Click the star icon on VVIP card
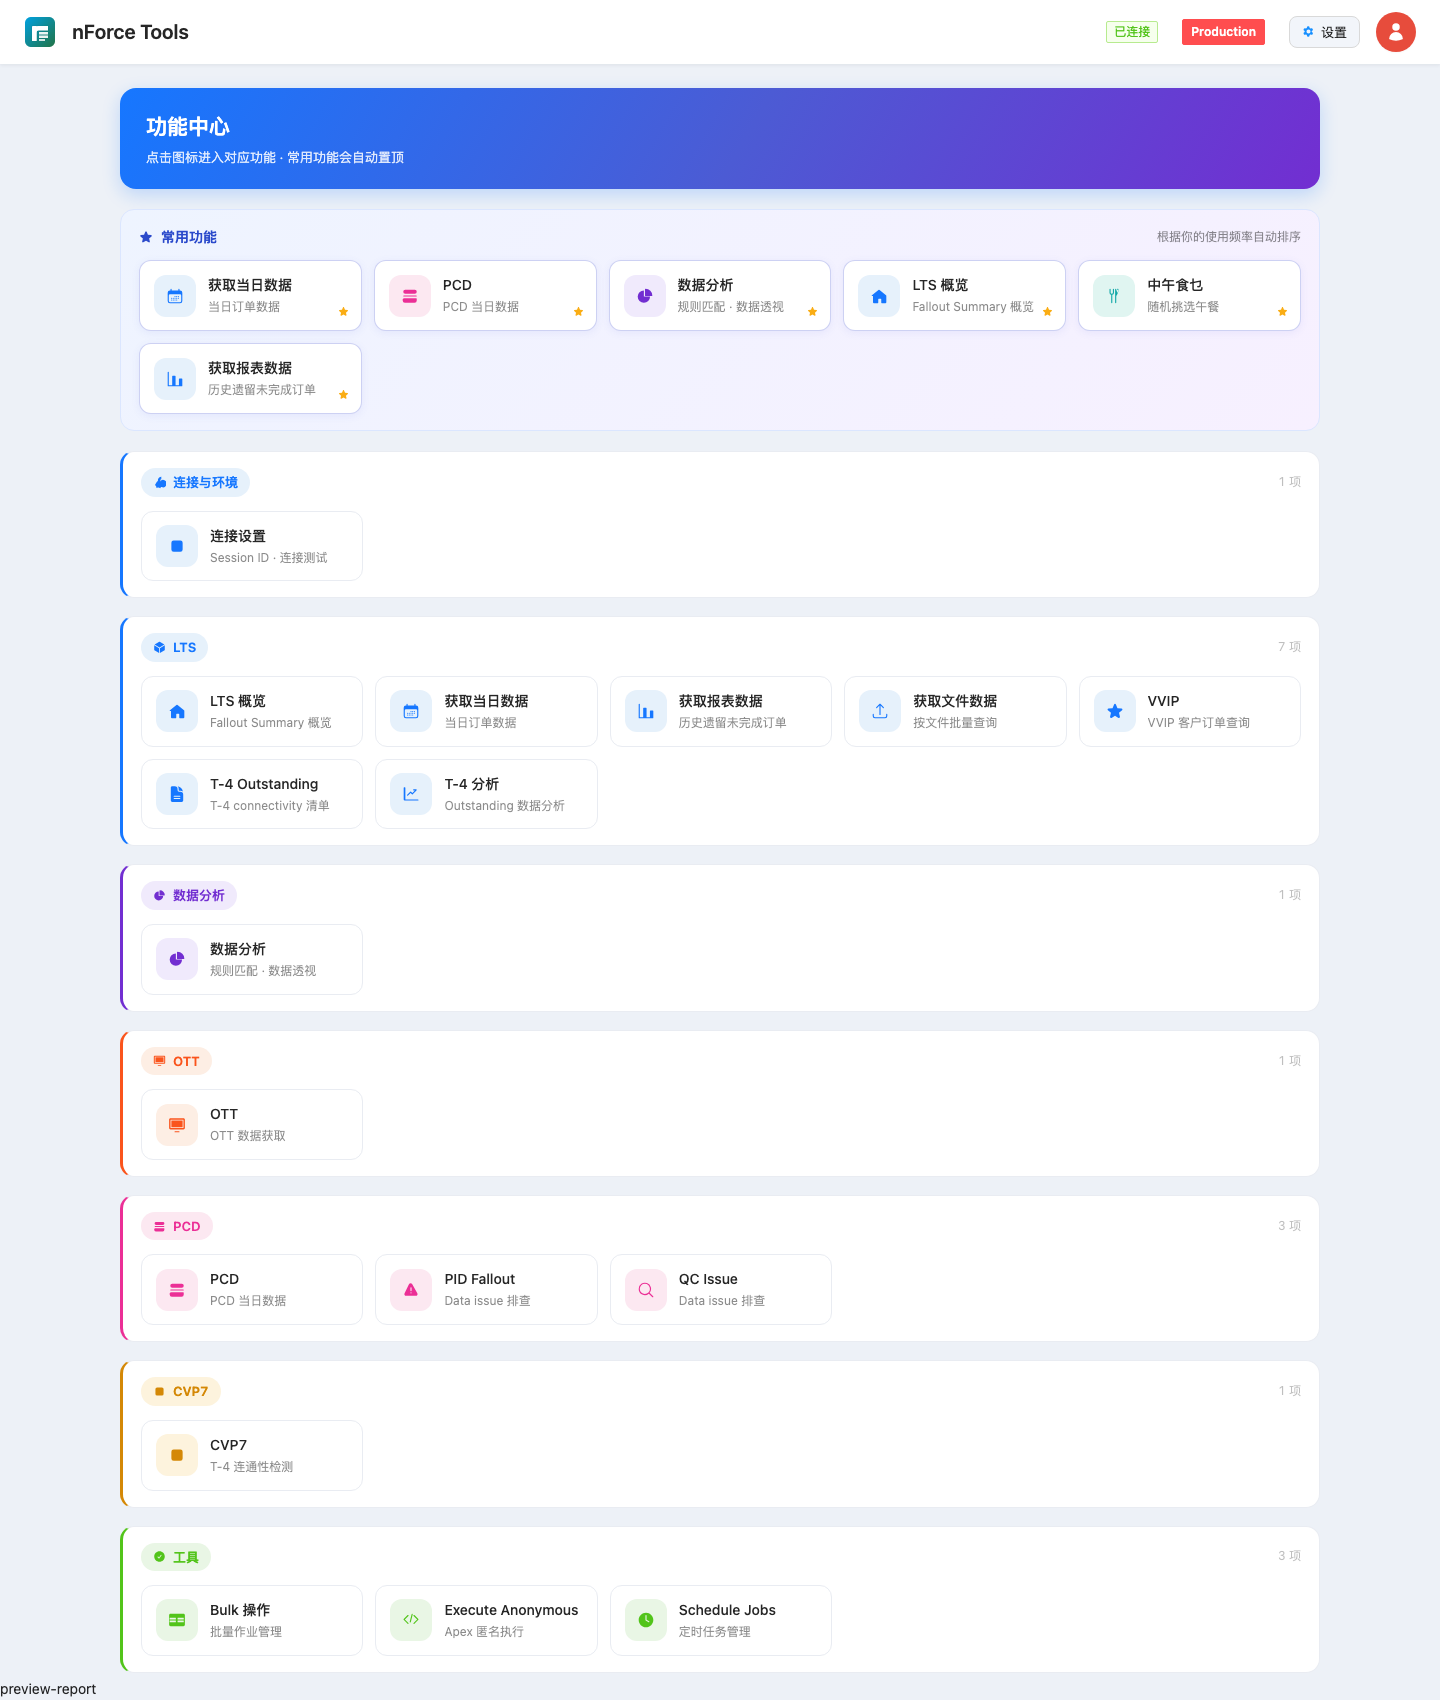The image size is (1440, 1700). pyautogui.click(x=1115, y=711)
